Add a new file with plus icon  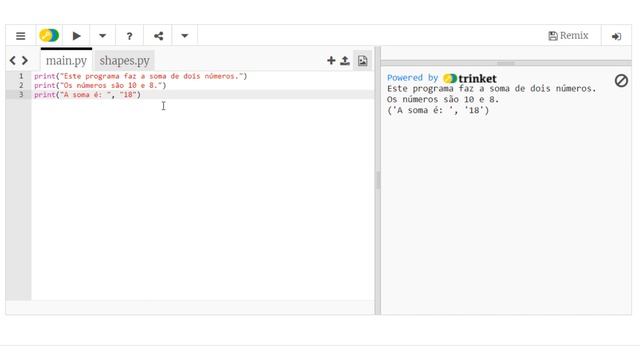coord(331,60)
